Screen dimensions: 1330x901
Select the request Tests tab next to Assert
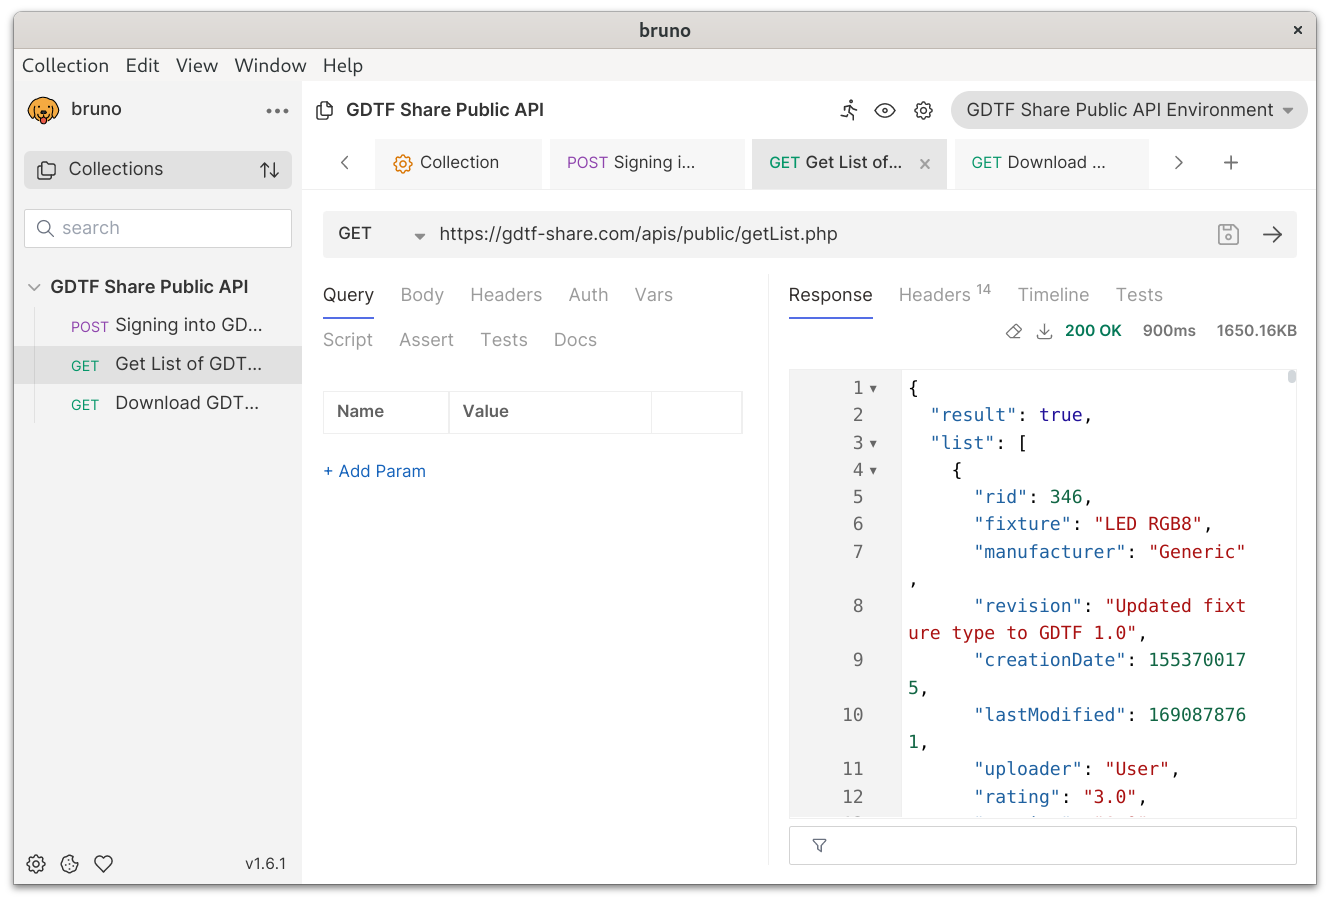pyautogui.click(x=503, y=340)
